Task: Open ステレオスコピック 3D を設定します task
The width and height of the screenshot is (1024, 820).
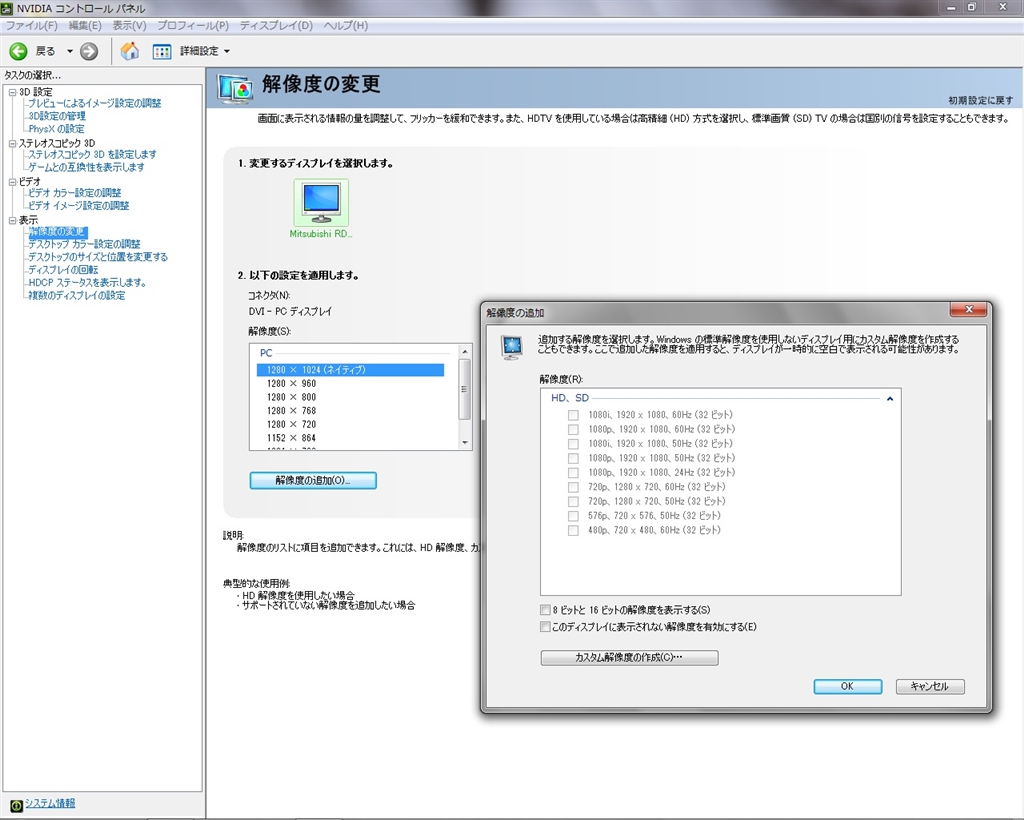Action: coord(92,154)
